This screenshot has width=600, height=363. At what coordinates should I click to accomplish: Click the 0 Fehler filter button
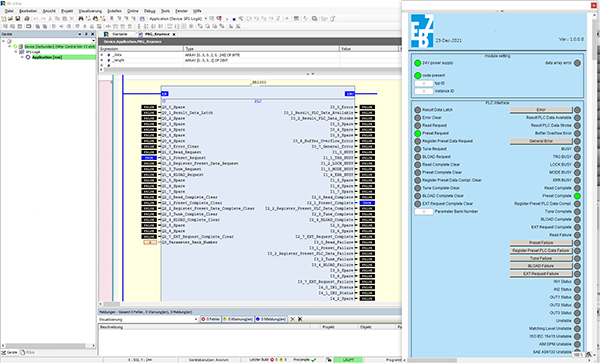click(x=210, y=319)
